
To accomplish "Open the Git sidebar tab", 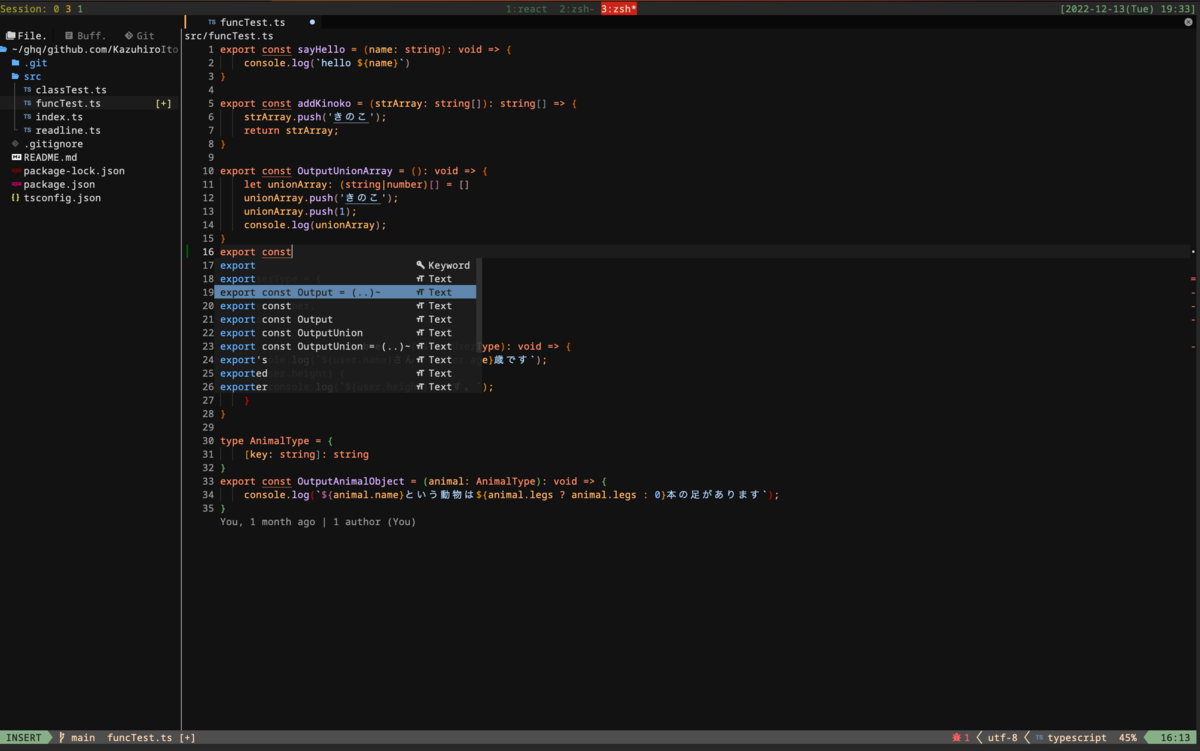I will (140, 35).
